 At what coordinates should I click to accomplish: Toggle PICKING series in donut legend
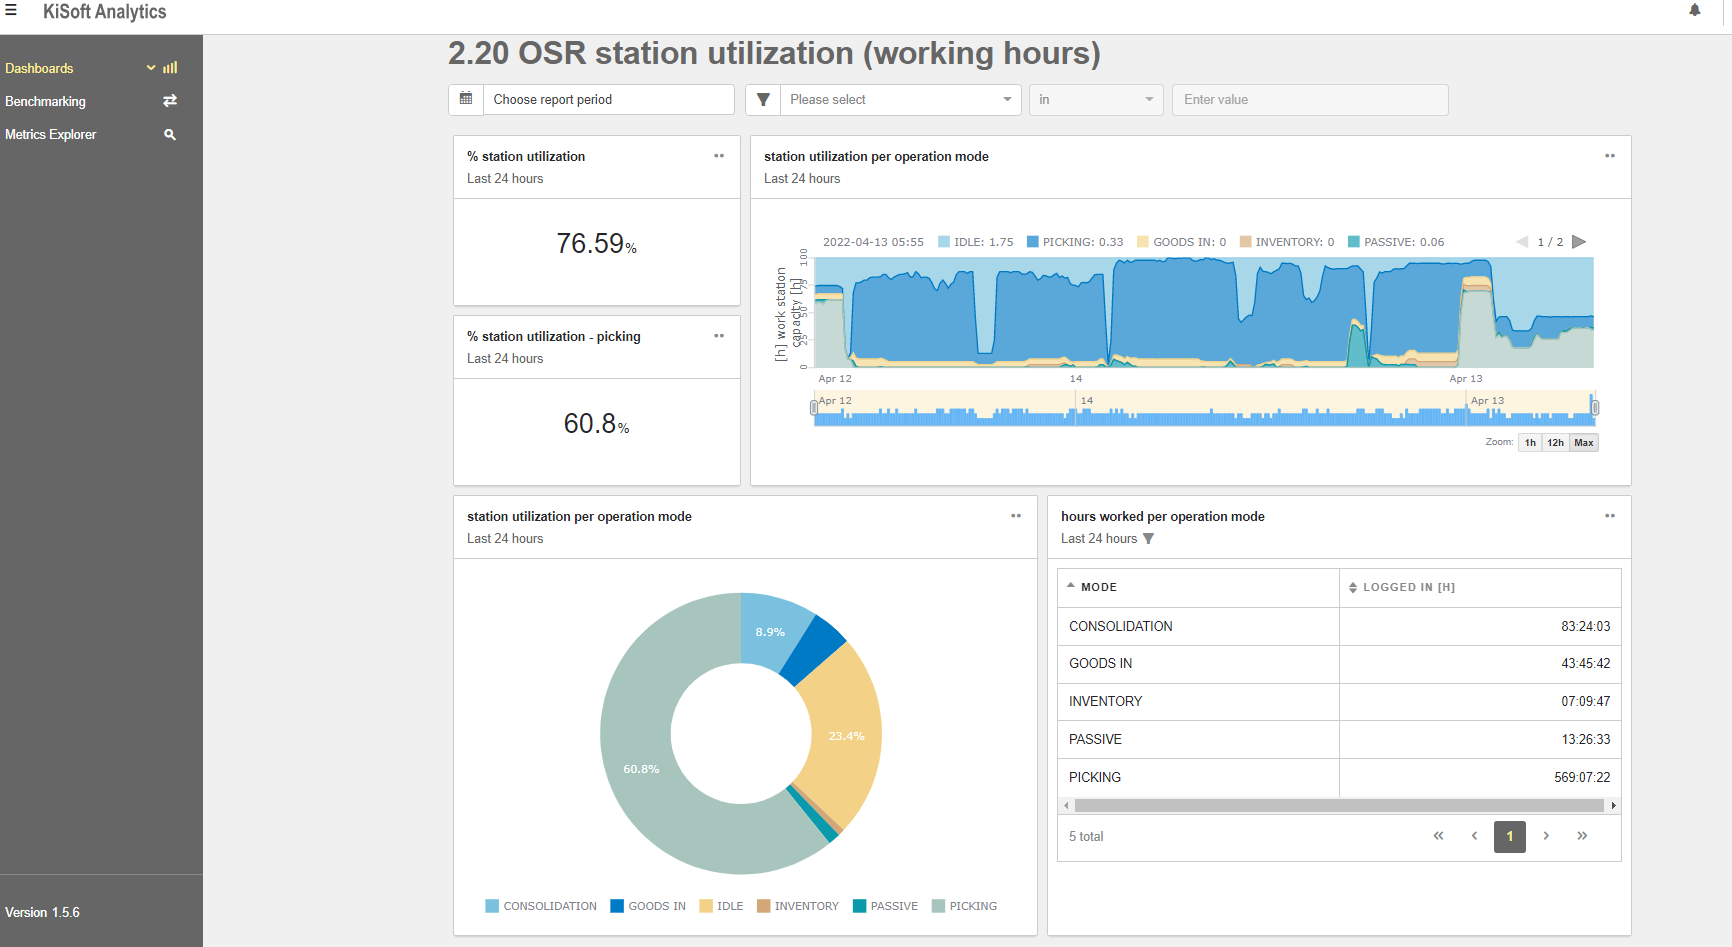(964, 906)
